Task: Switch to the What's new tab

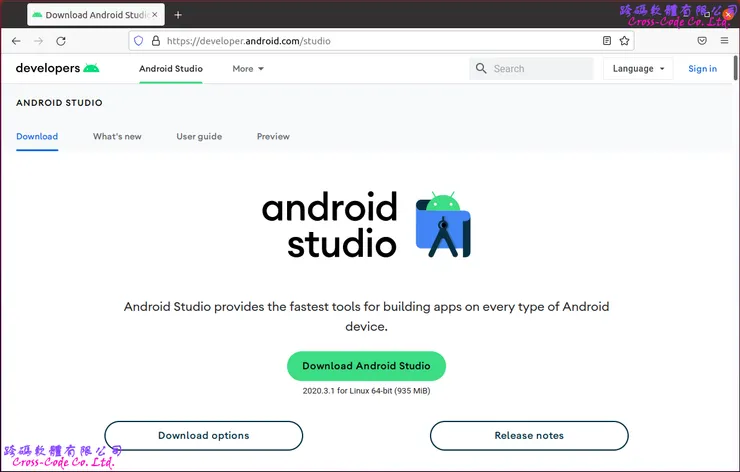Action: tap(117, 136)
